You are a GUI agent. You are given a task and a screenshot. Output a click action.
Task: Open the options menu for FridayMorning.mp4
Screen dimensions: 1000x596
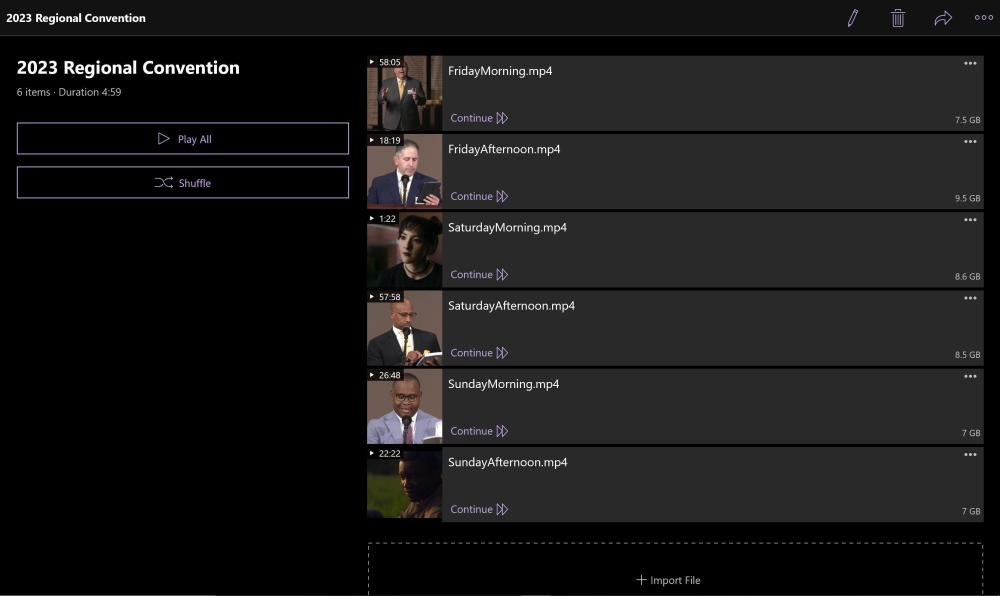coord(970,63)
